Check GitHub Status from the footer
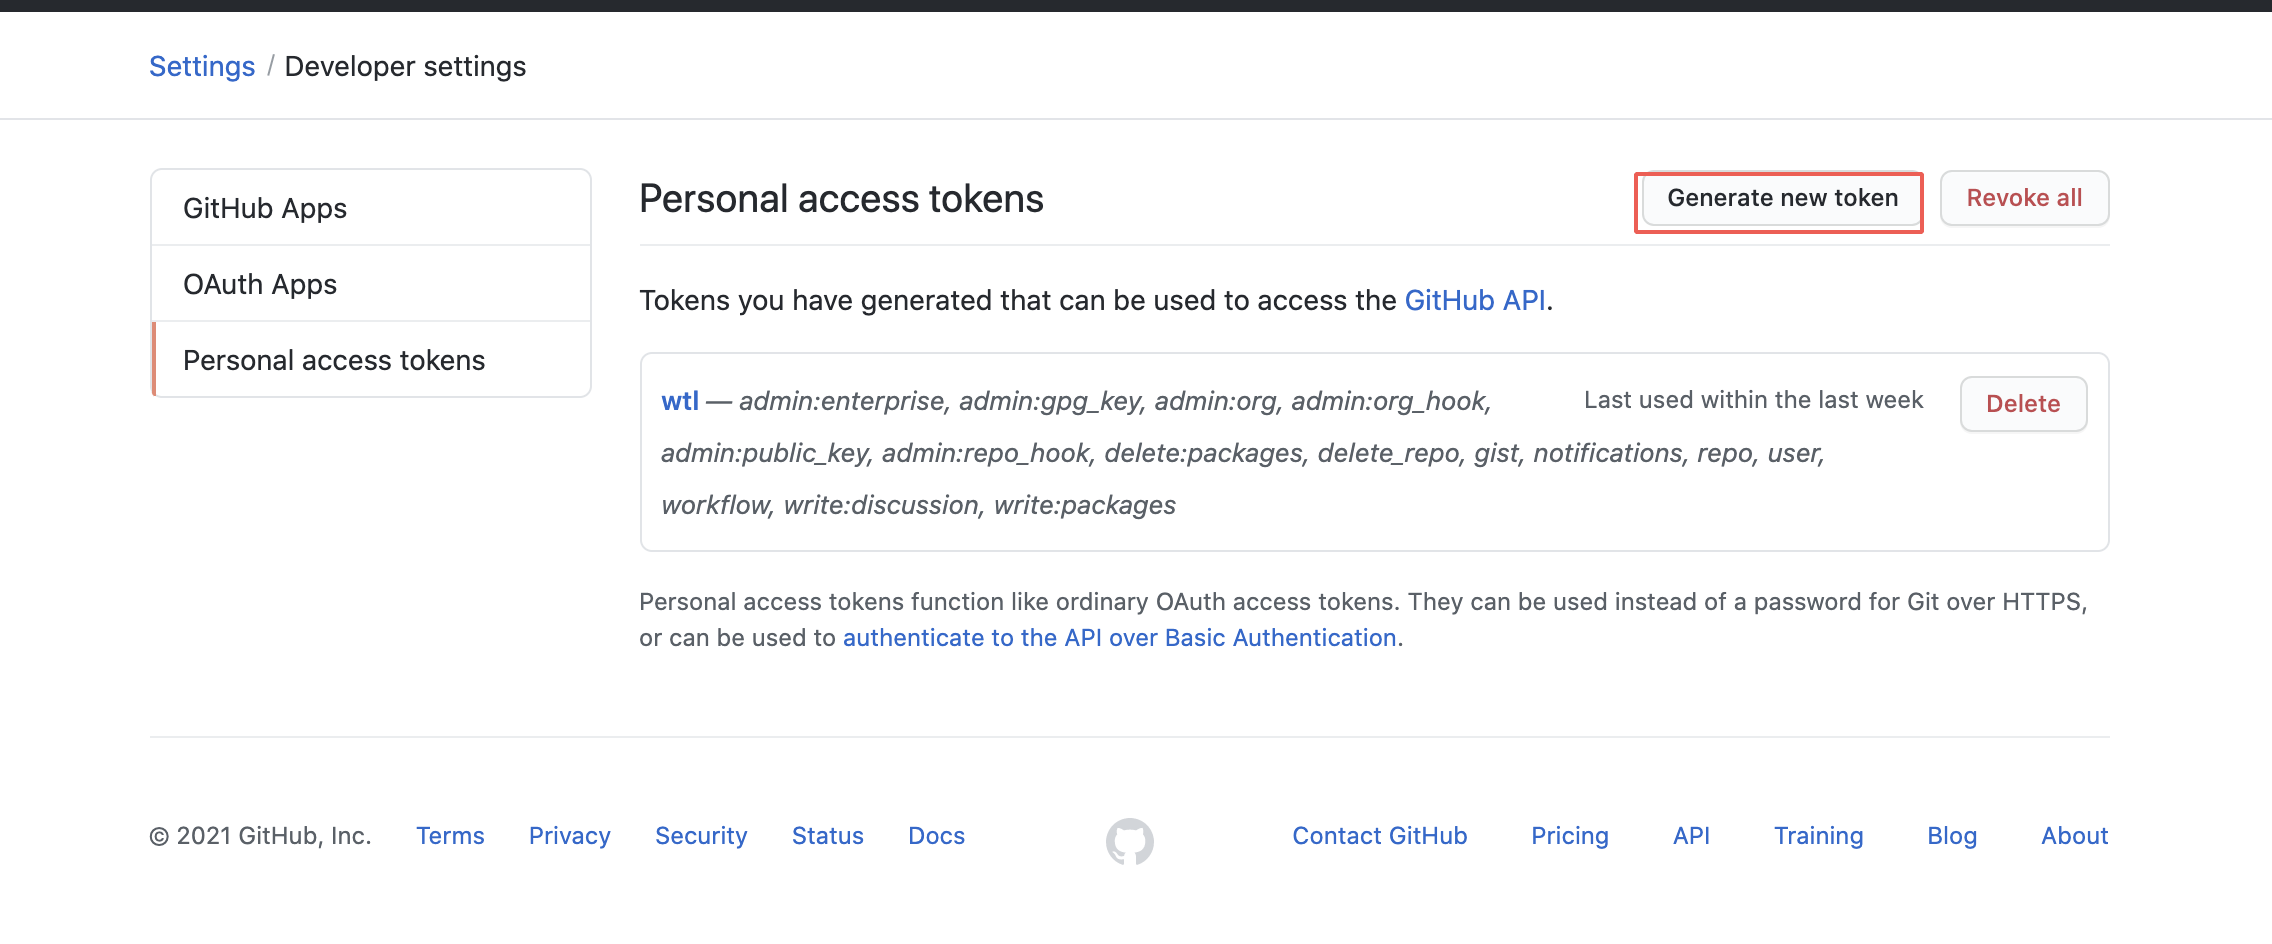The width and height of the screenshot is (2272, 944). click(x=827, y=836)
